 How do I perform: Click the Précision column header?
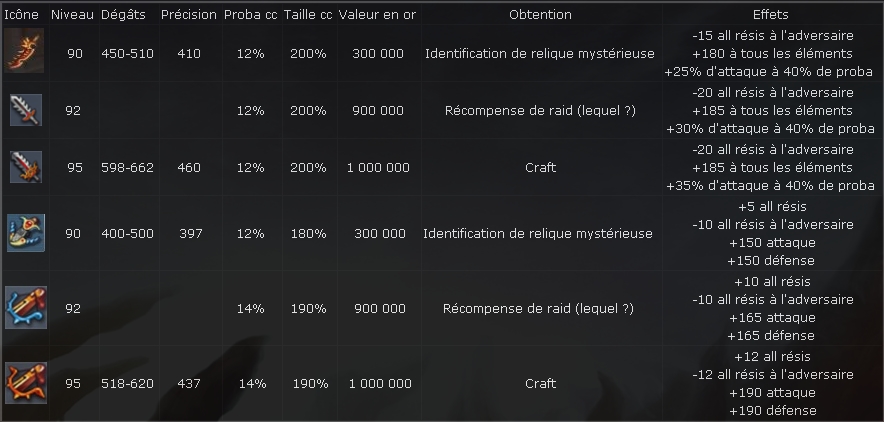tap(189, 15)
